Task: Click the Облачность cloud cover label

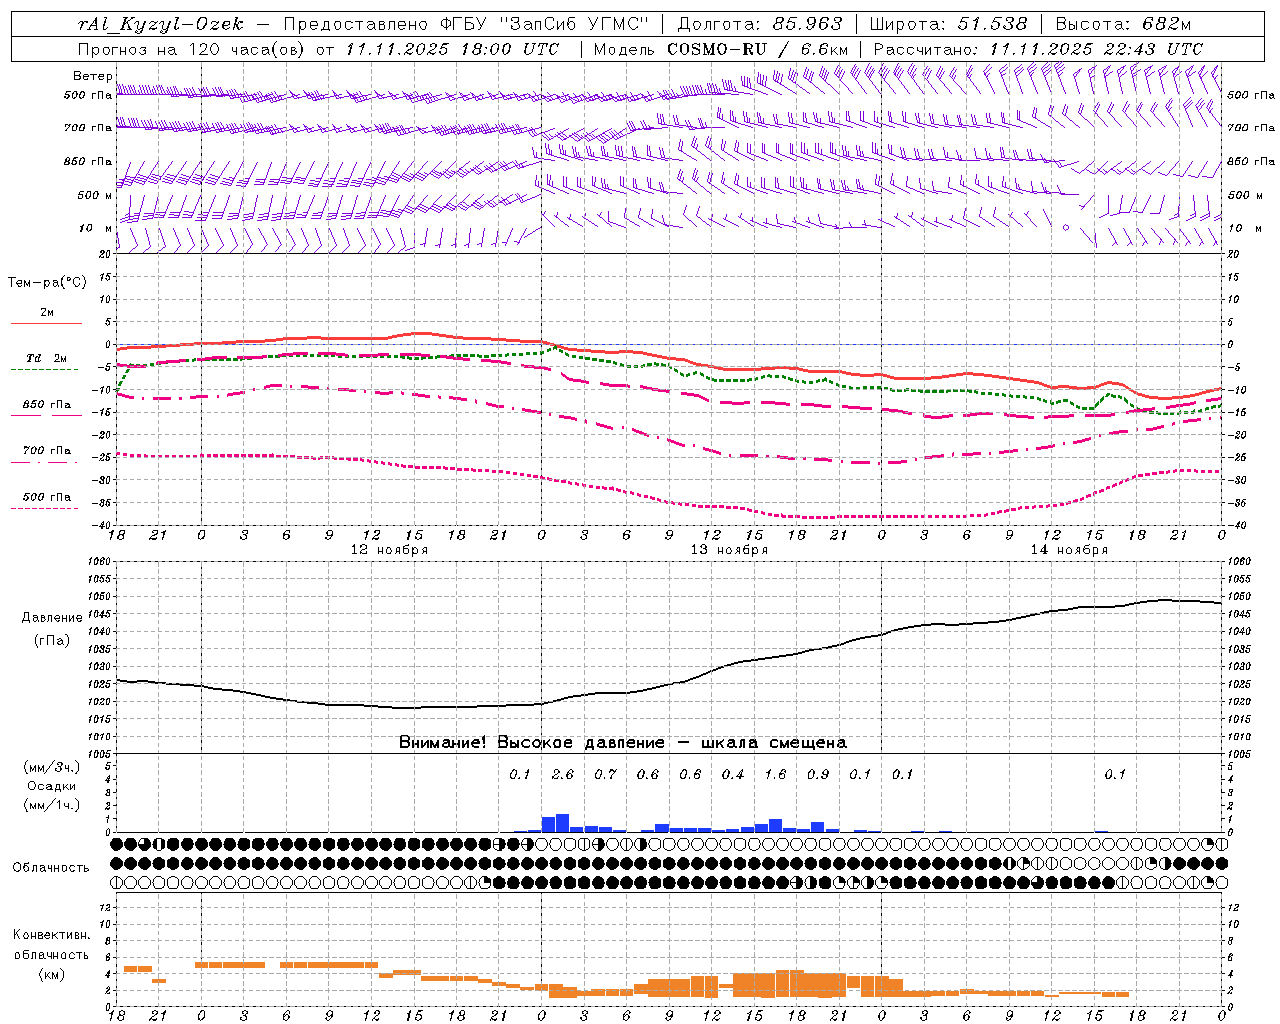Action: 51,868
